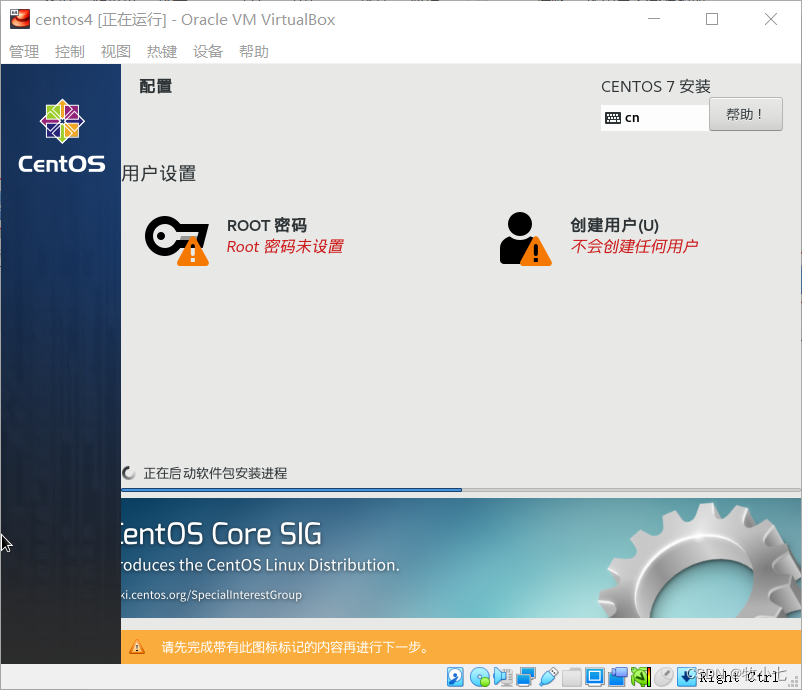Click the keyboard capture arrow icon
Viewport: 802px width, 690px height.
[x=686, y=677]
